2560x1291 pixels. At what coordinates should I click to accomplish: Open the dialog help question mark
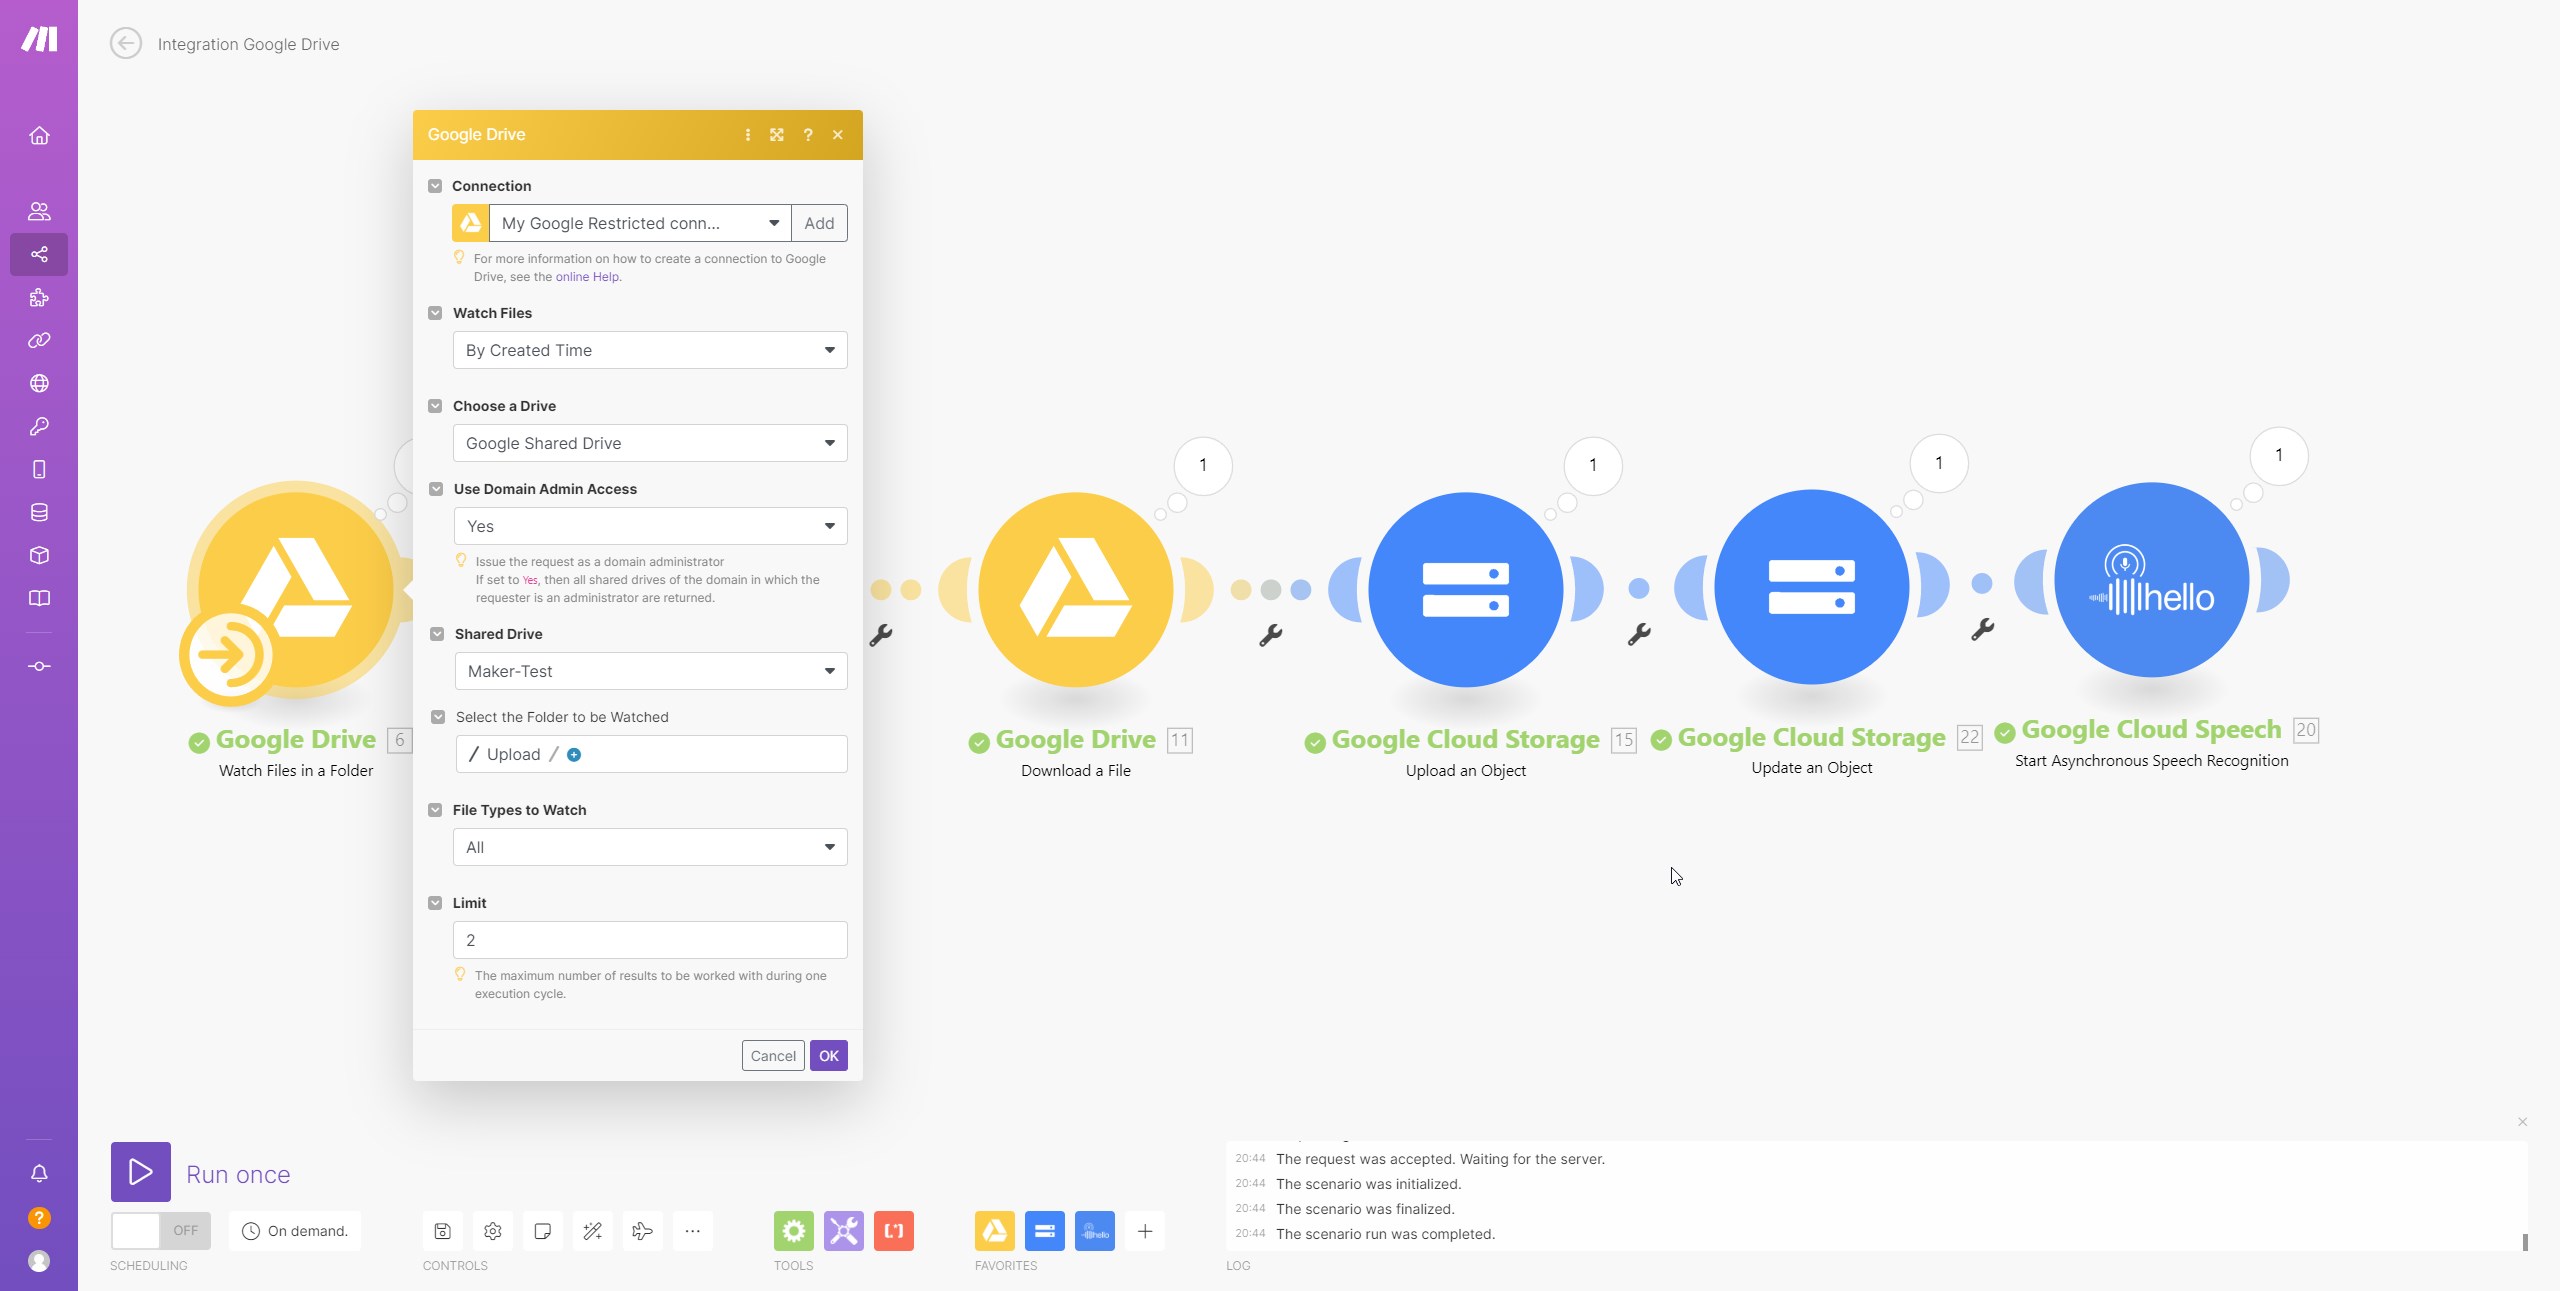point(808,135)
